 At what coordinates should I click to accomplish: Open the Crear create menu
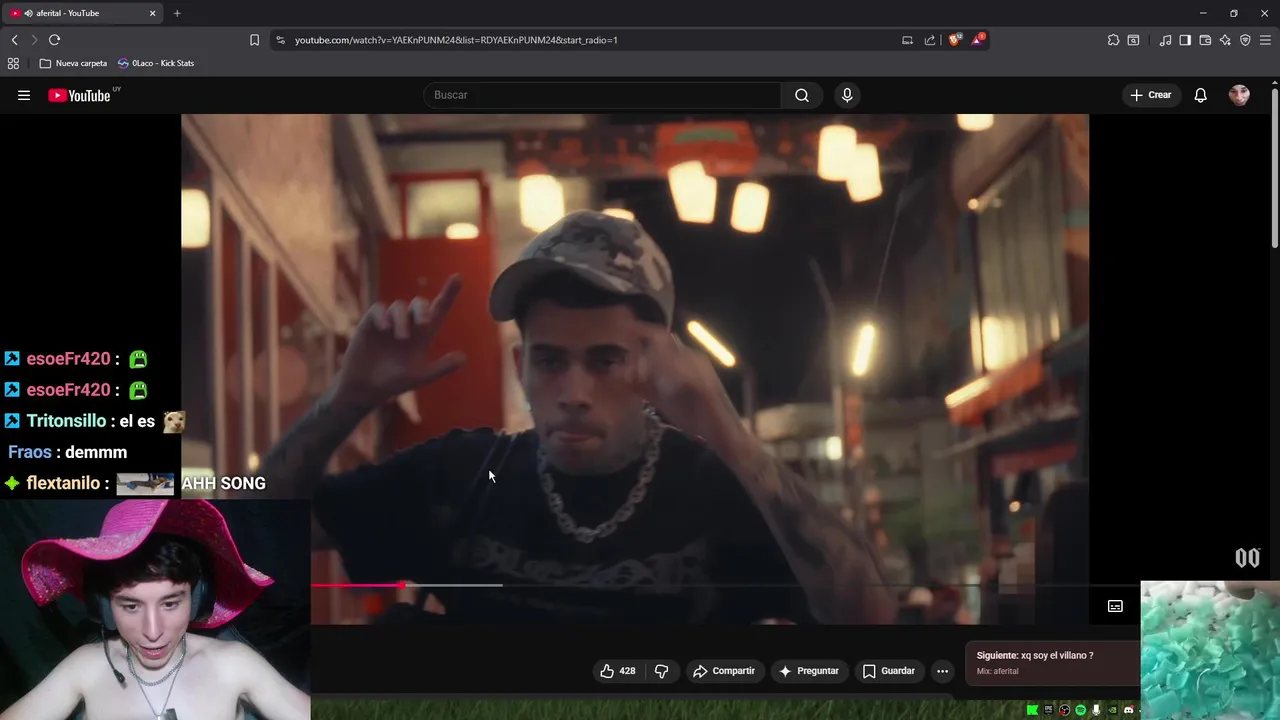(x=1150, y=95)
